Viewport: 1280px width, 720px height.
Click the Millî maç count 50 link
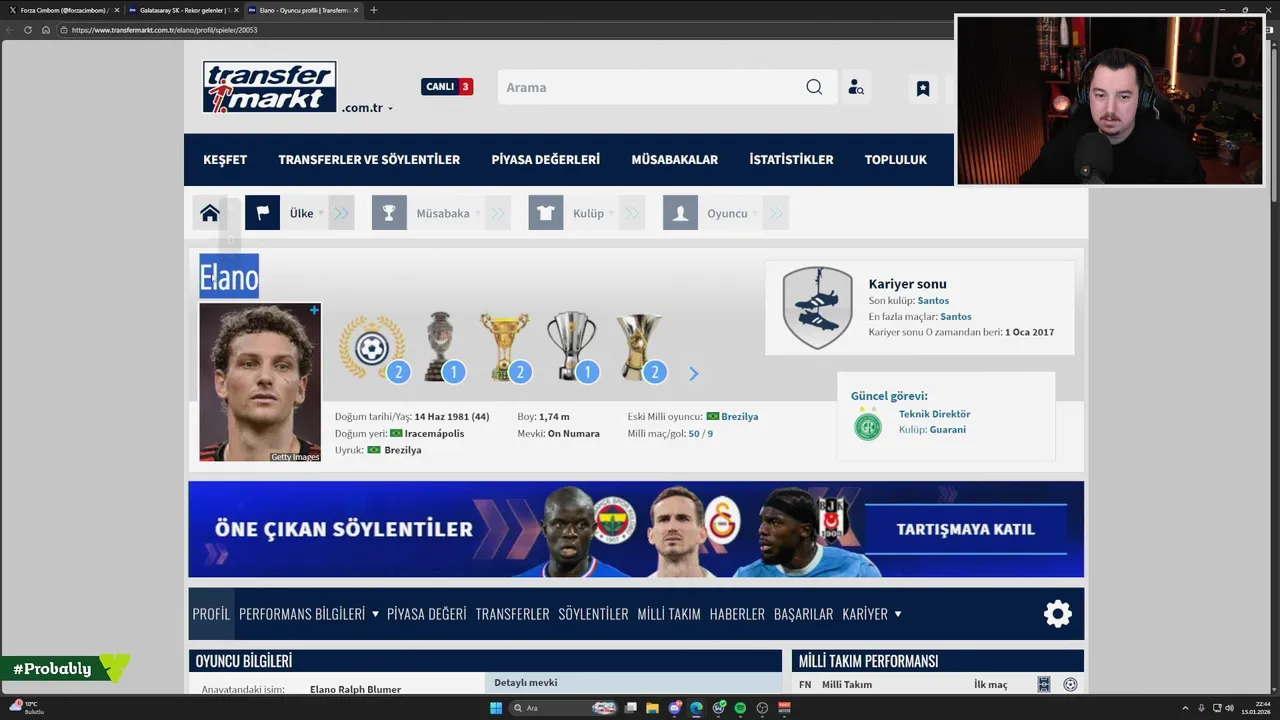(694, 433)
